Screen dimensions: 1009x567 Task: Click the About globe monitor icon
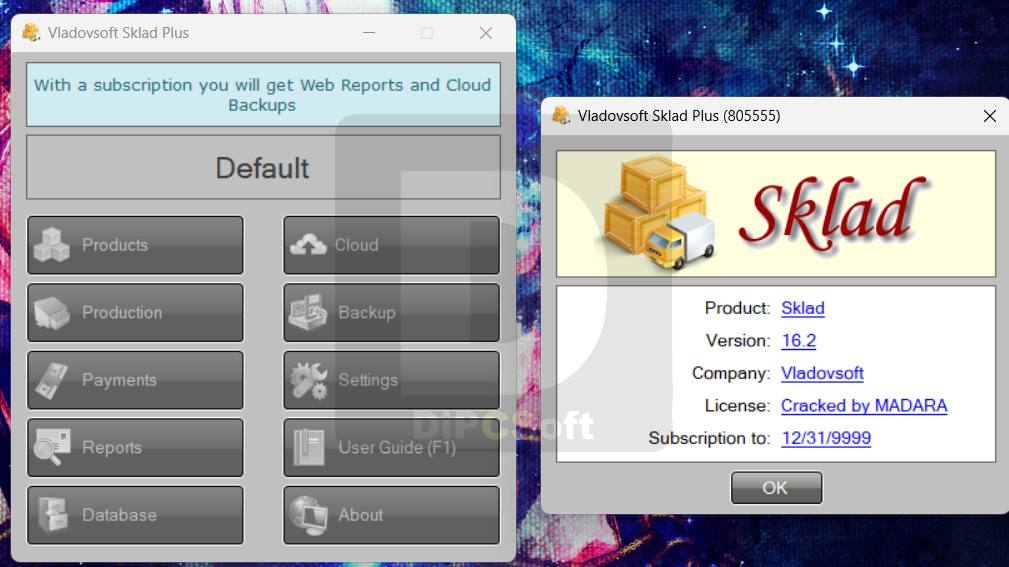click(x=308, y=515)
